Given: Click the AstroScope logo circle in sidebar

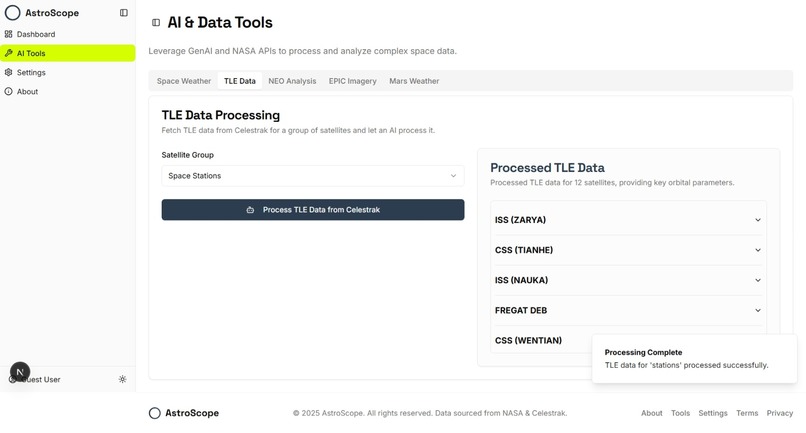Looking at the screenshot, I should (x=12, y=13).
